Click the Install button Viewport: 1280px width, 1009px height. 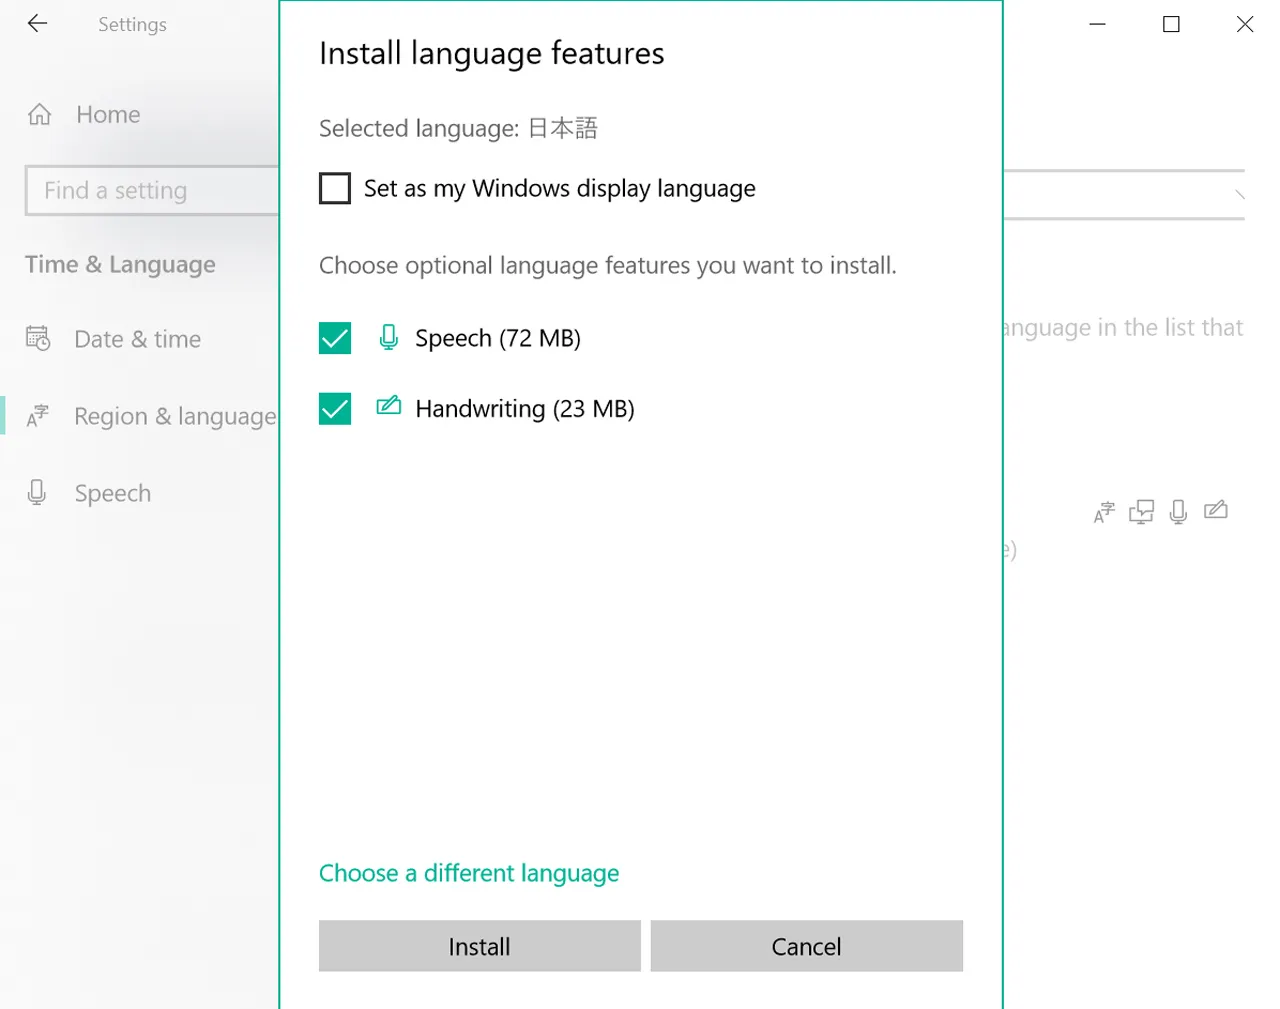(479, 946)
